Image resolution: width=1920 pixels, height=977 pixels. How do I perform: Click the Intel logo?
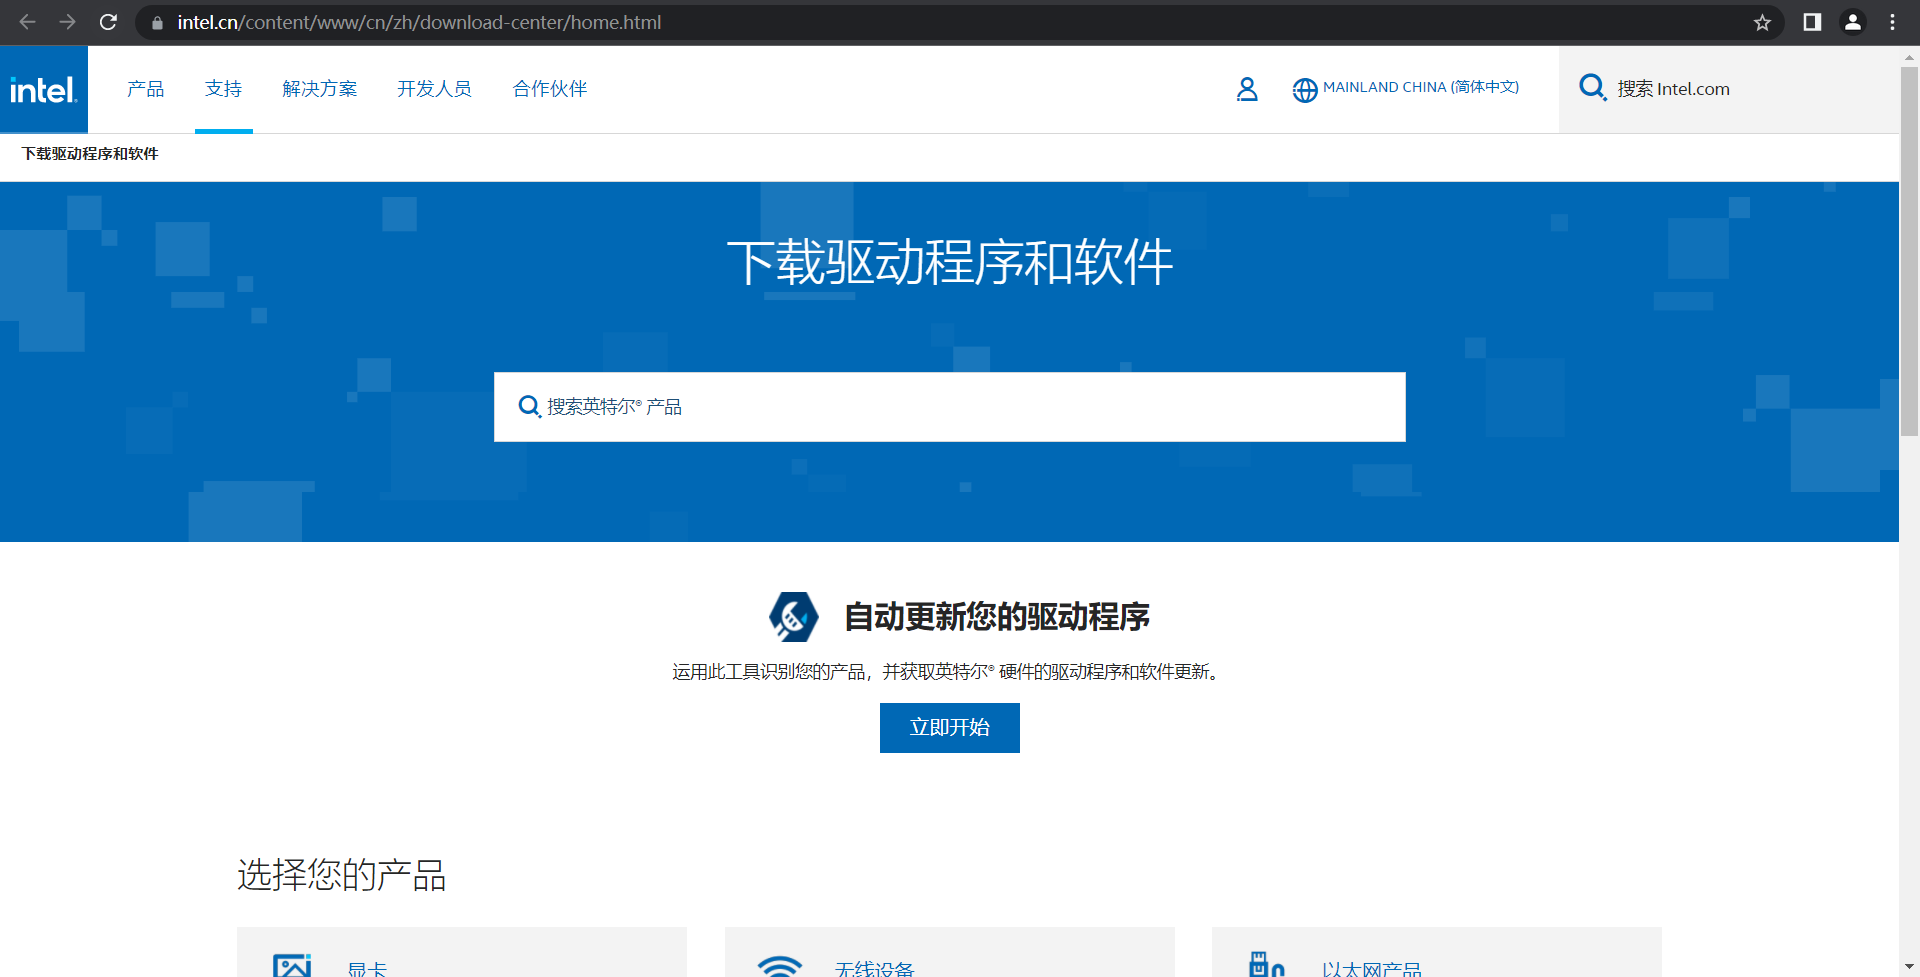pyautogui.click(x=44, y=90)
